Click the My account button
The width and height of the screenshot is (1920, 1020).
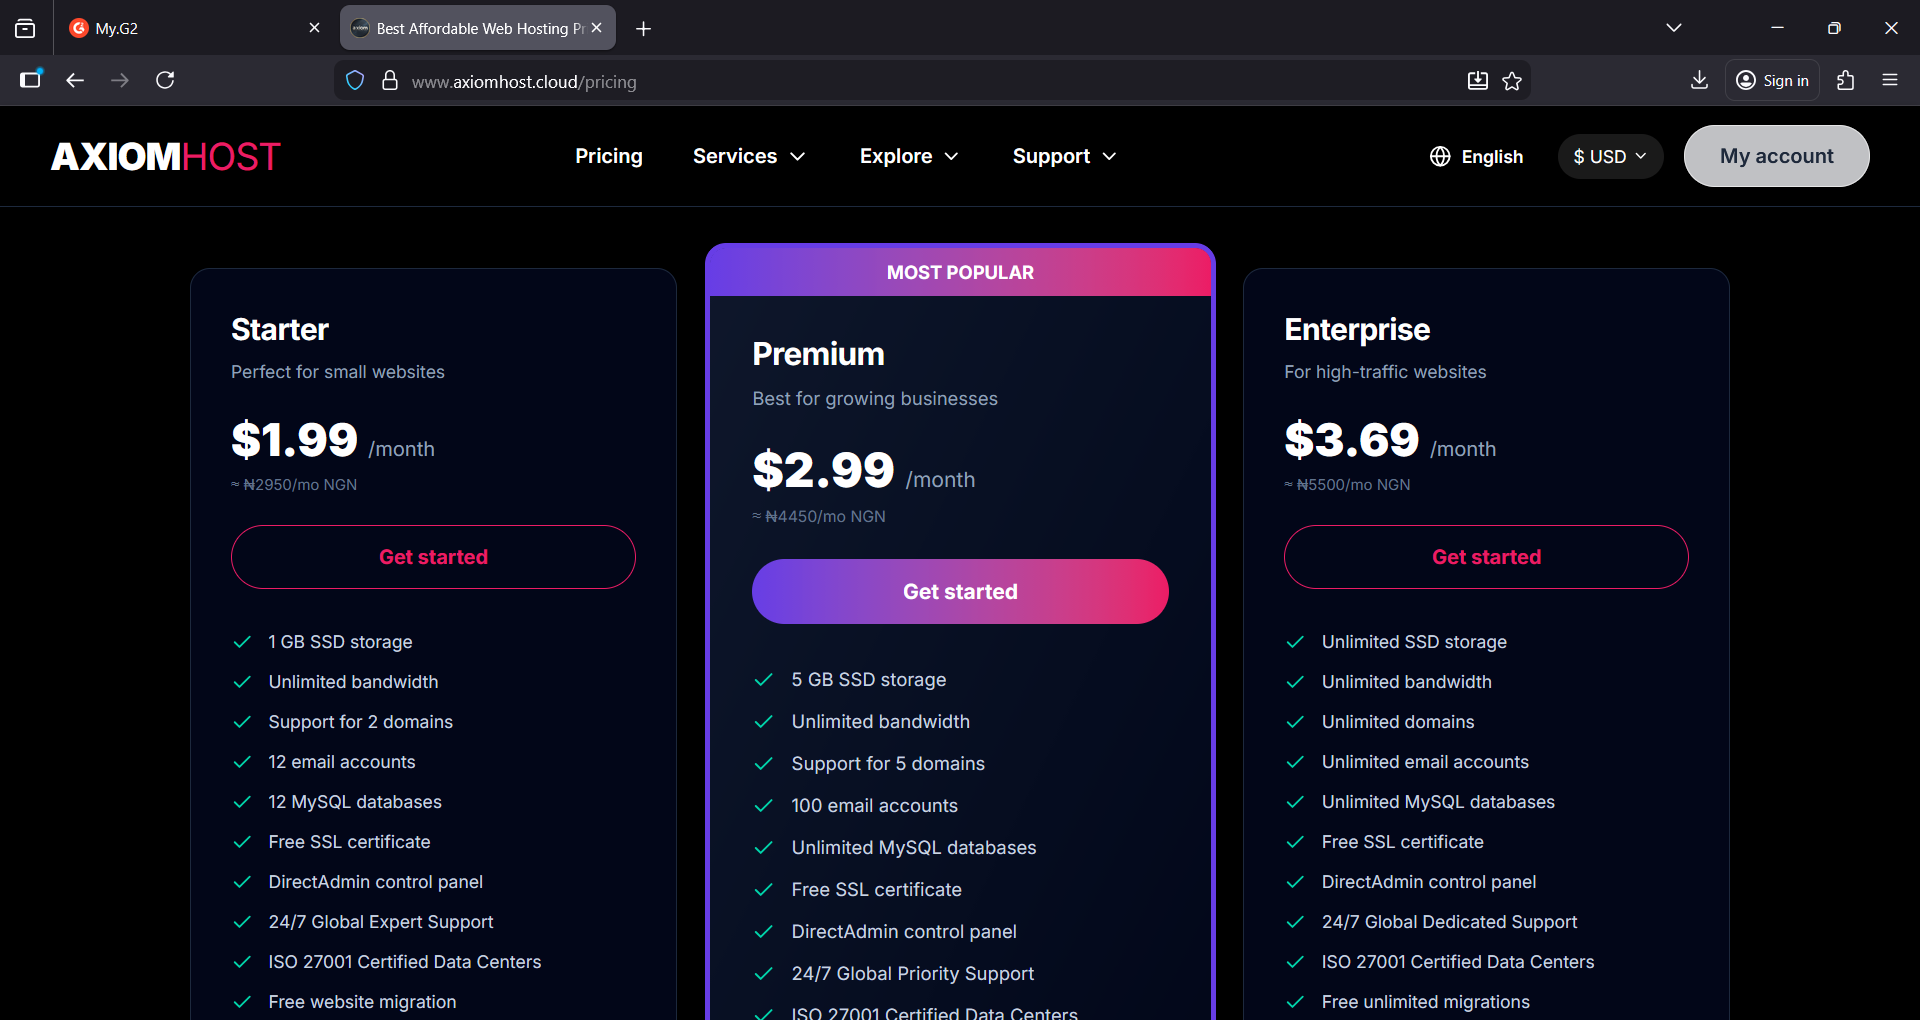(x=1776, y=156)
